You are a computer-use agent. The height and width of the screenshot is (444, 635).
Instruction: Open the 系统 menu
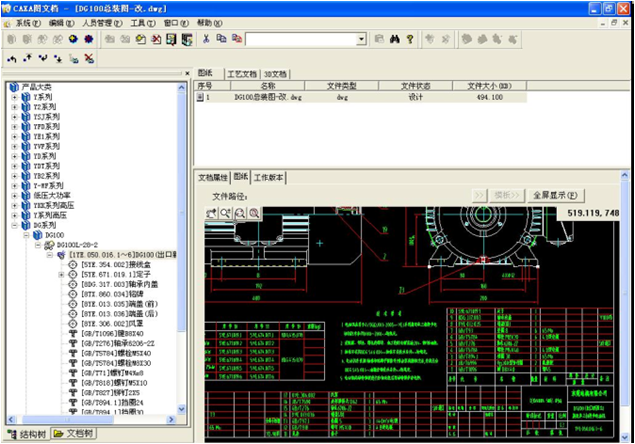[x=28, y=23]
